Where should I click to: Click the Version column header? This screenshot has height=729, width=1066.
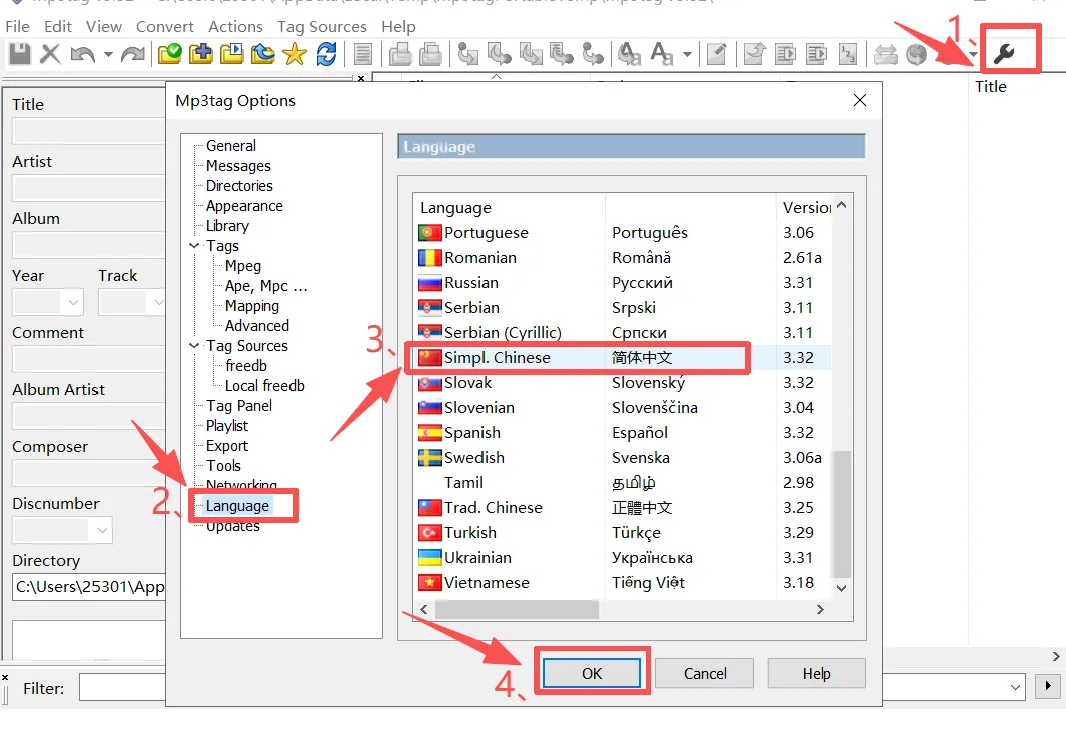[x=805, y=207]
